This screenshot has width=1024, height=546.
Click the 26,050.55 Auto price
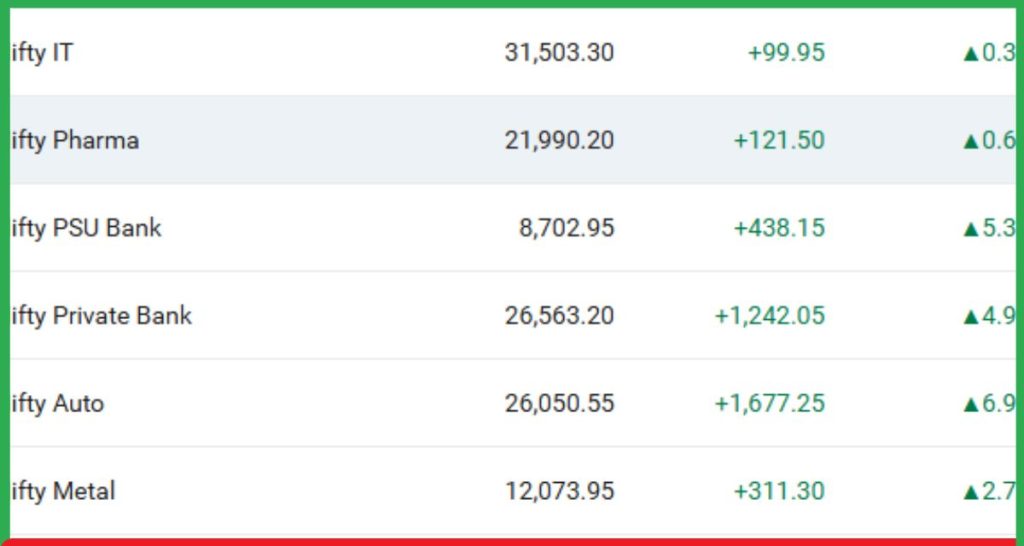[559, 404]
